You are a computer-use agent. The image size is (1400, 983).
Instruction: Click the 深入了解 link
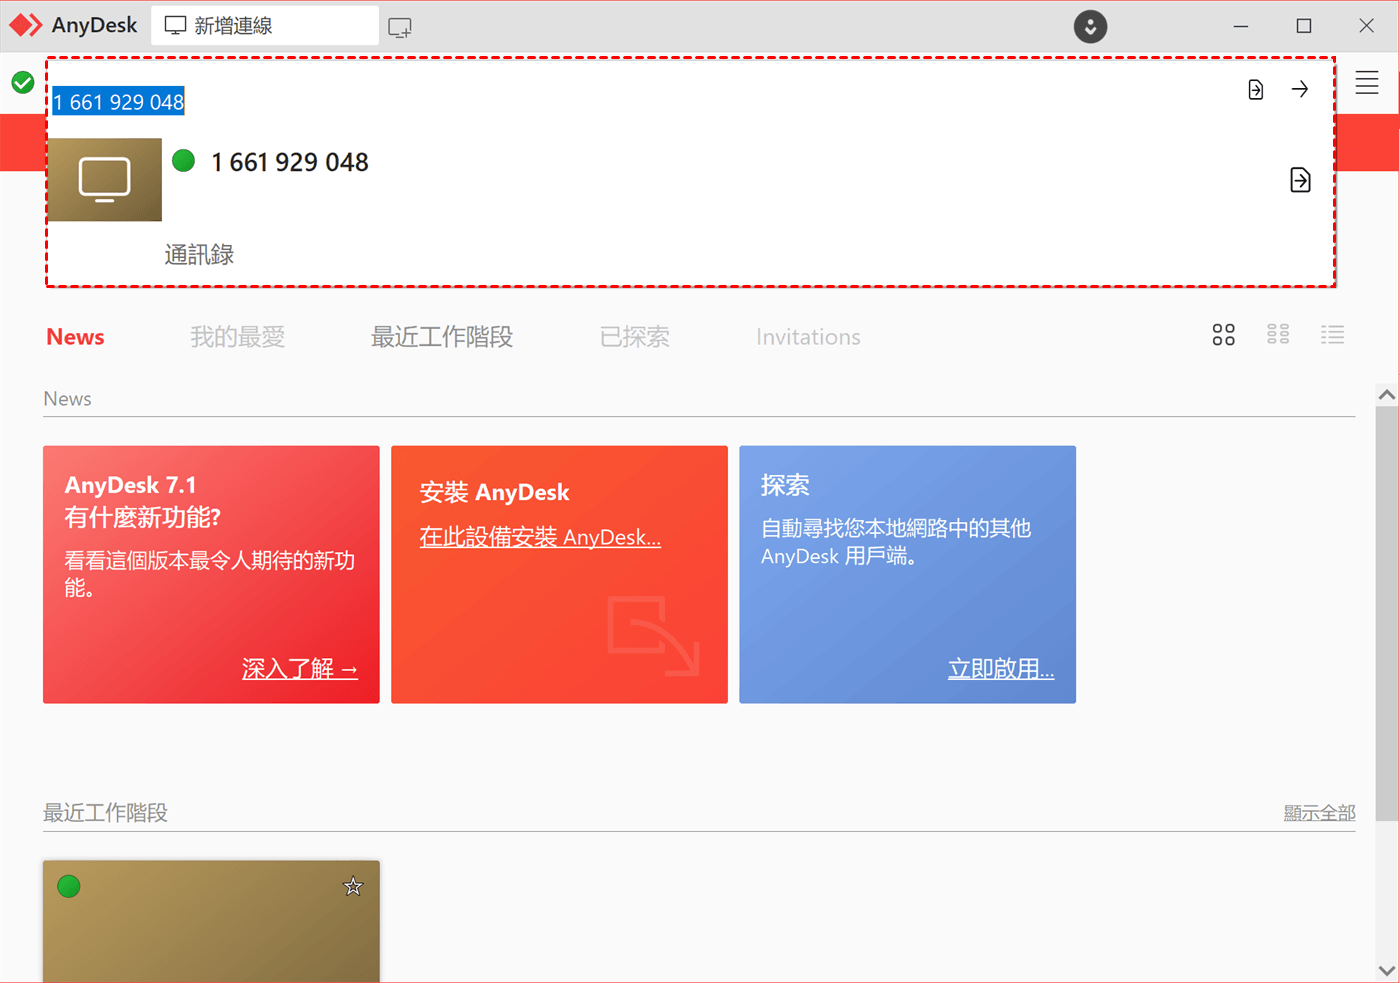click(x=299, y=669)
